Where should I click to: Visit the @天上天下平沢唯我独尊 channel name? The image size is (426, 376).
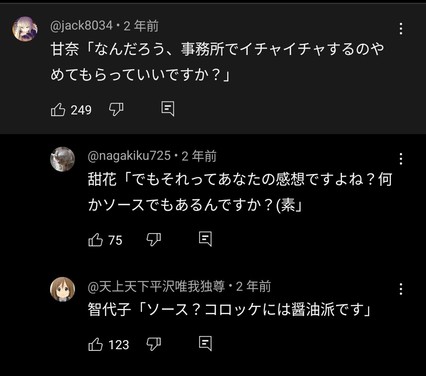tap(156, 286)
